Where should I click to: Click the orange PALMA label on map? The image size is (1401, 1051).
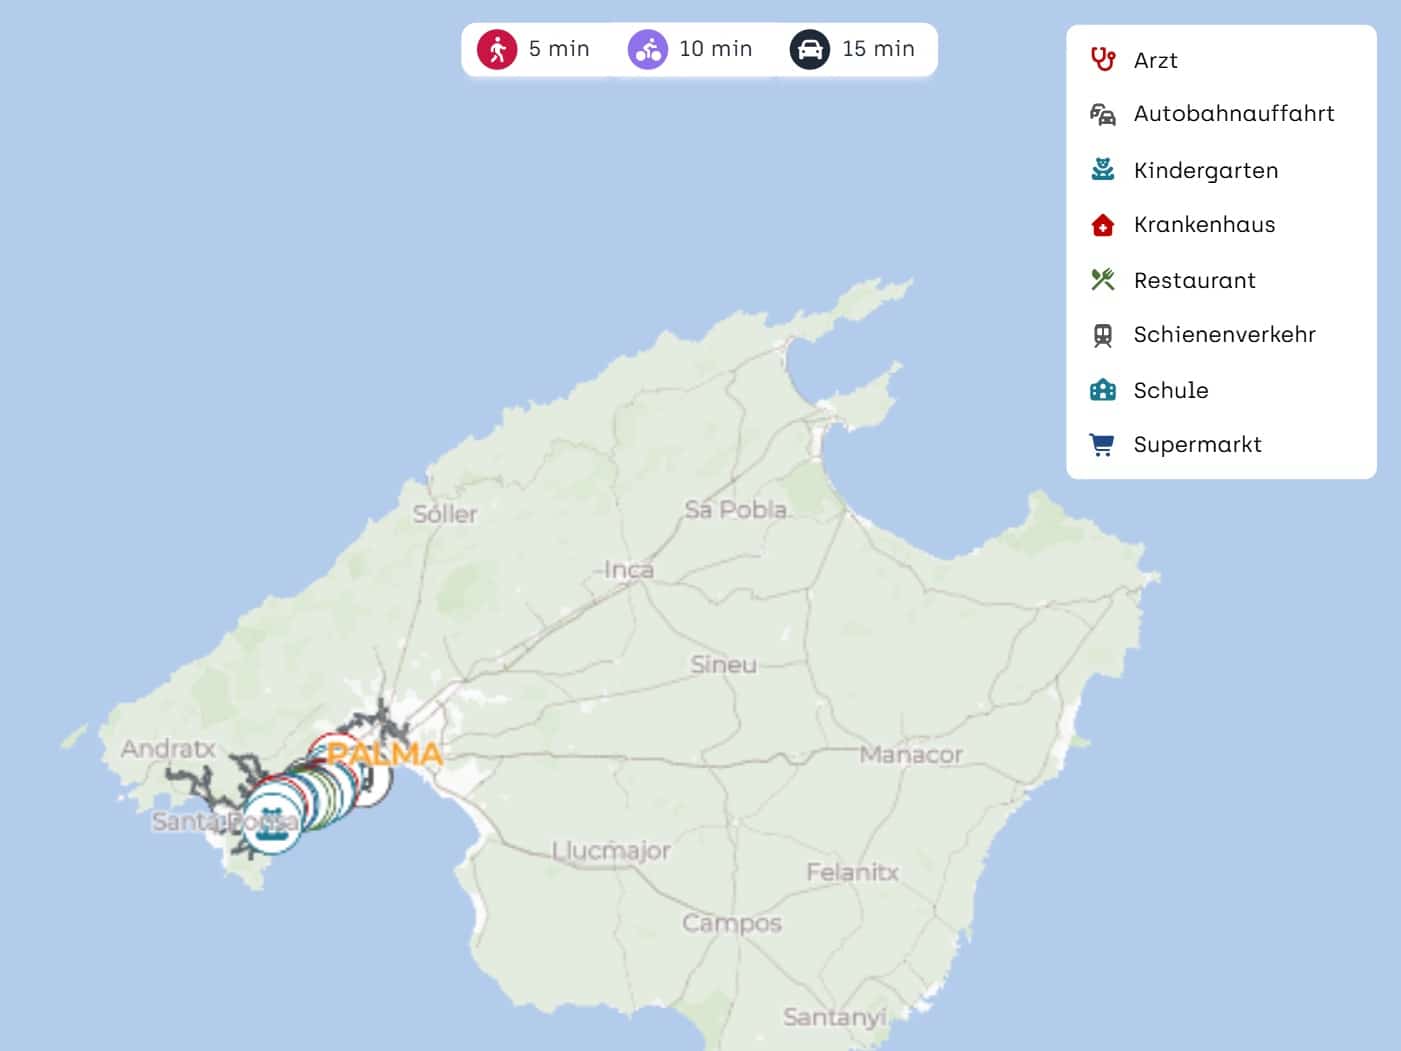click(x=385, y=753)
